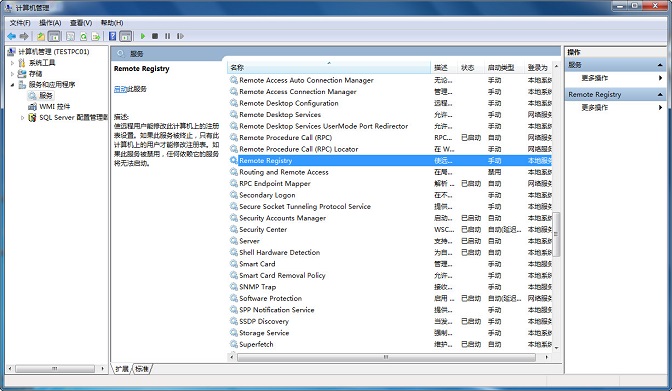Open the 查看(V) menu

(81, 23)
